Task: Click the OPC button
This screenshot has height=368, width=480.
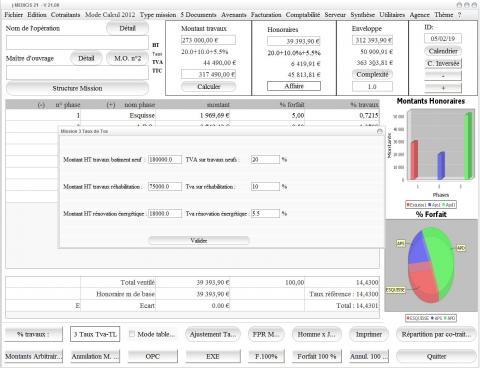Action: [153, 356]
